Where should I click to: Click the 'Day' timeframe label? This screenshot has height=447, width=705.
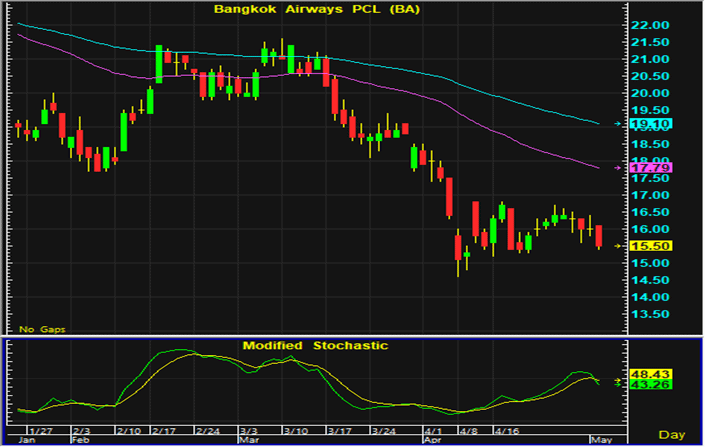(x=671, y=434)
